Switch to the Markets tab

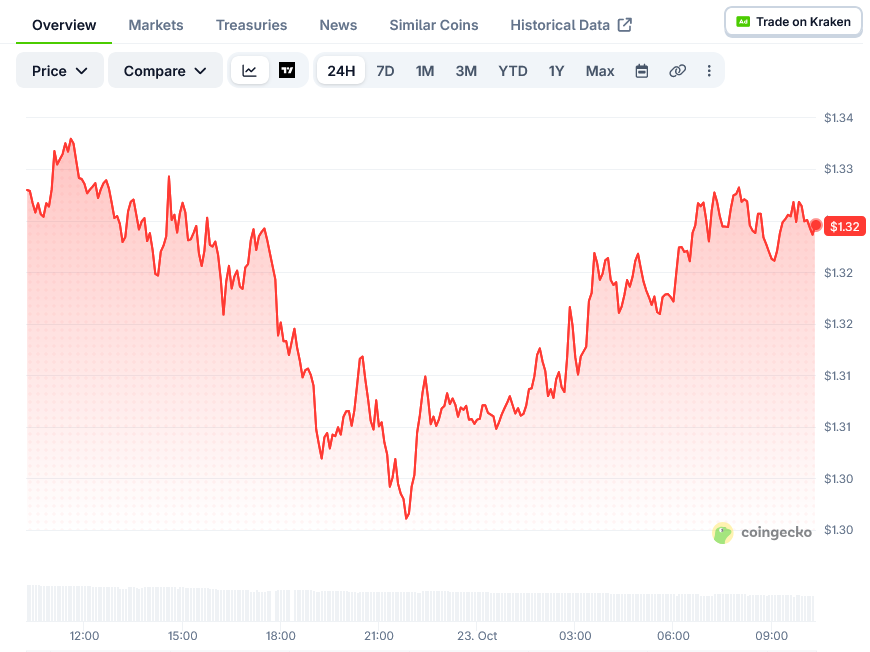click(x=156, y=25)
